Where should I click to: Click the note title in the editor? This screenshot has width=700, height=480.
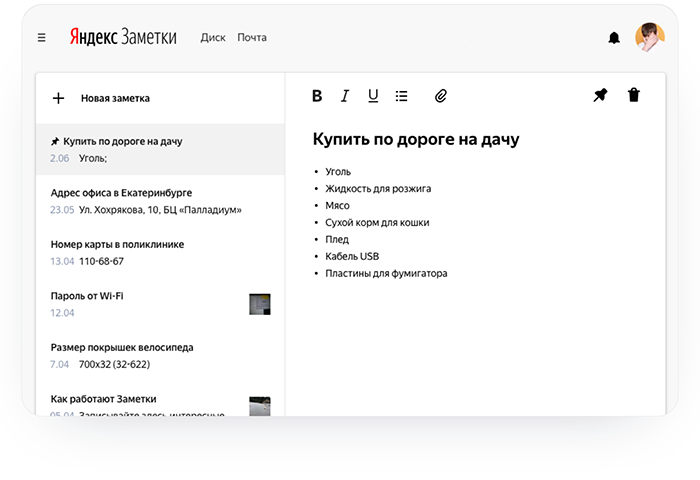pos(416,139)
